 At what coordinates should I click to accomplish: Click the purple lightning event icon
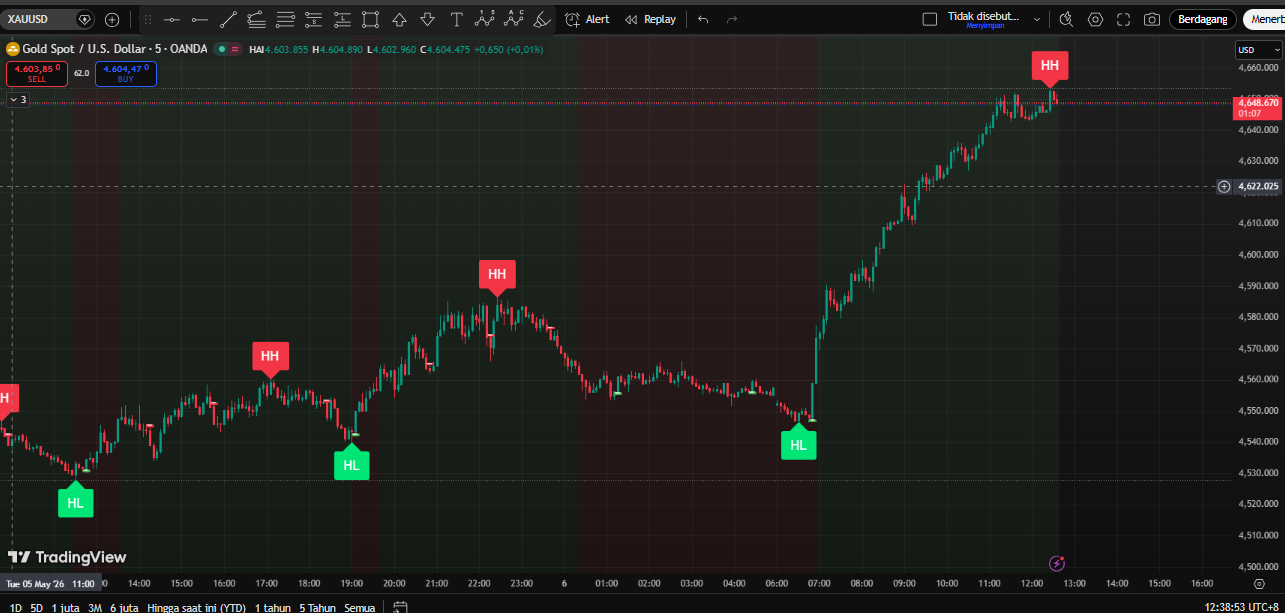[x=1057, y=564]
